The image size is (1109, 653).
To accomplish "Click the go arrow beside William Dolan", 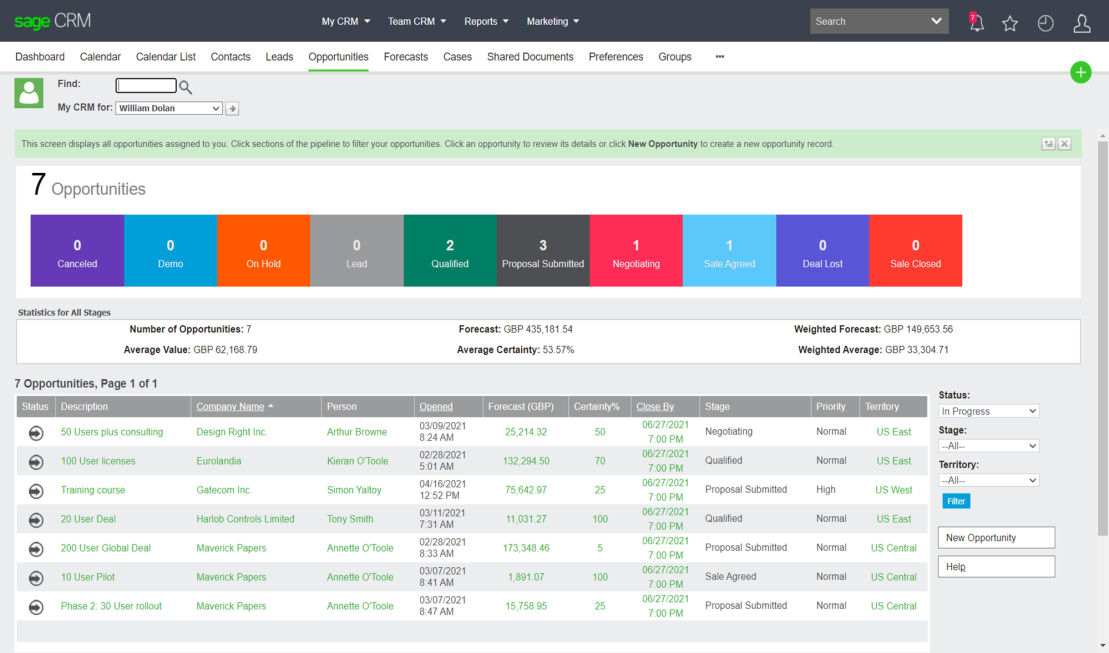I will pos(232,109).
